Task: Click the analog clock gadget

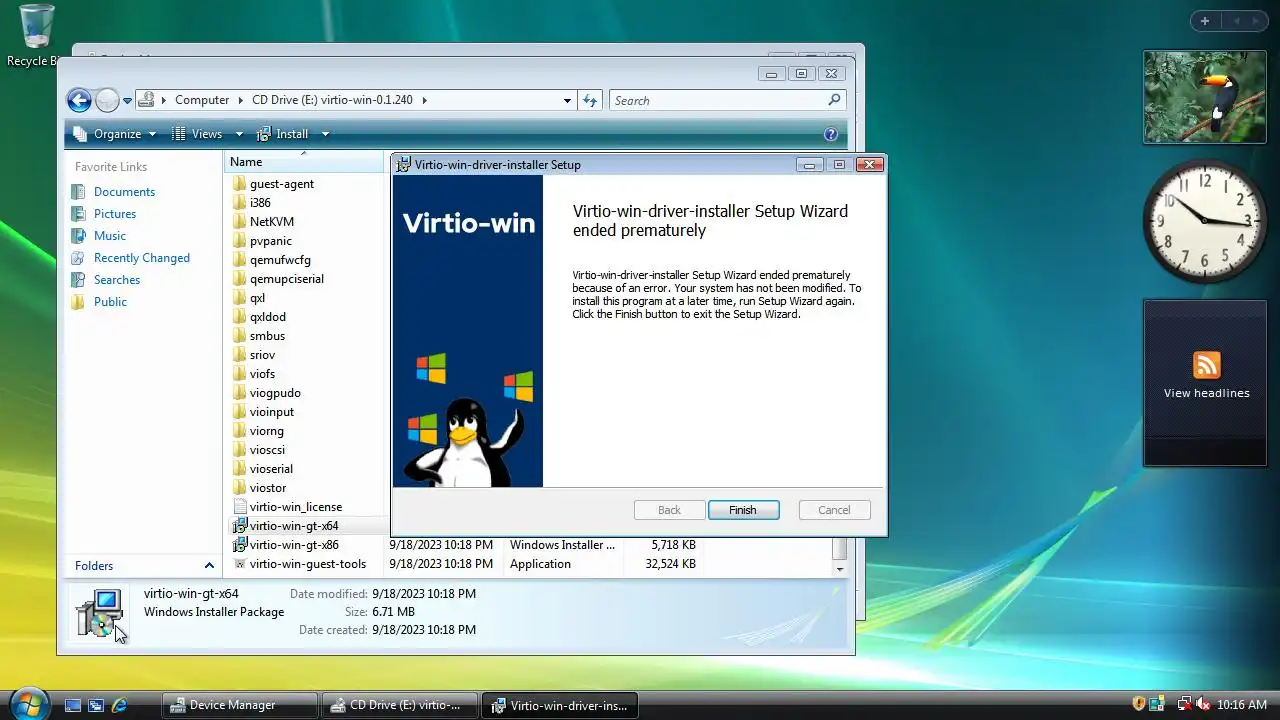Action: [x=1205, y=221]
